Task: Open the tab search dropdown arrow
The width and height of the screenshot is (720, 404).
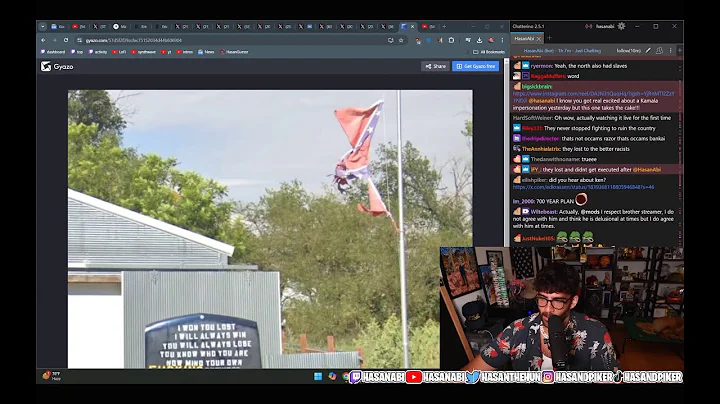Action: point(43,27)
